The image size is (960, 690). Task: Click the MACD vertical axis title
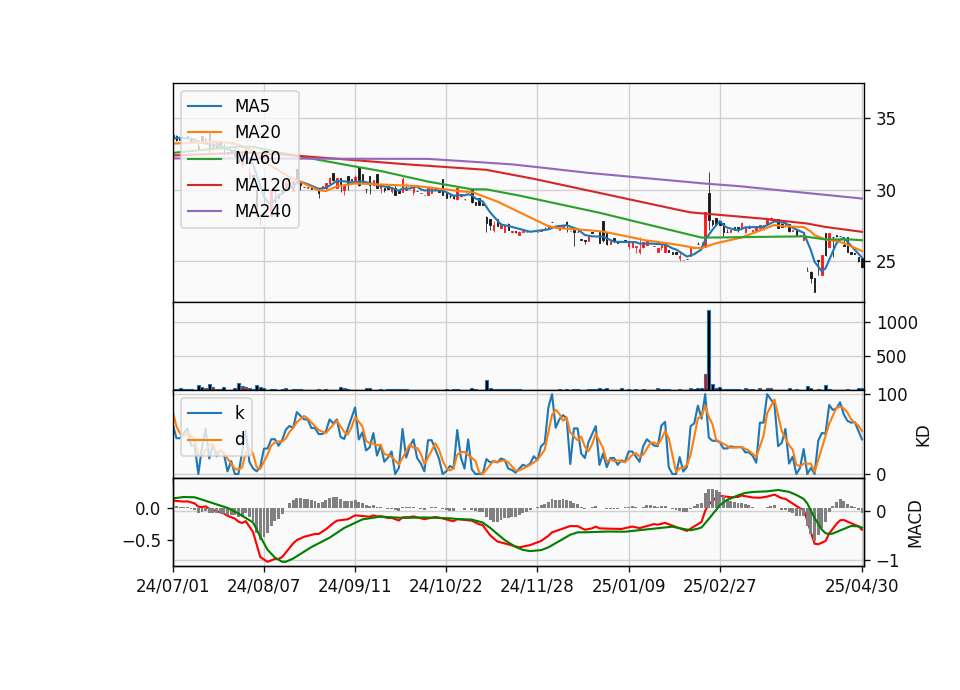click(915, 525)
